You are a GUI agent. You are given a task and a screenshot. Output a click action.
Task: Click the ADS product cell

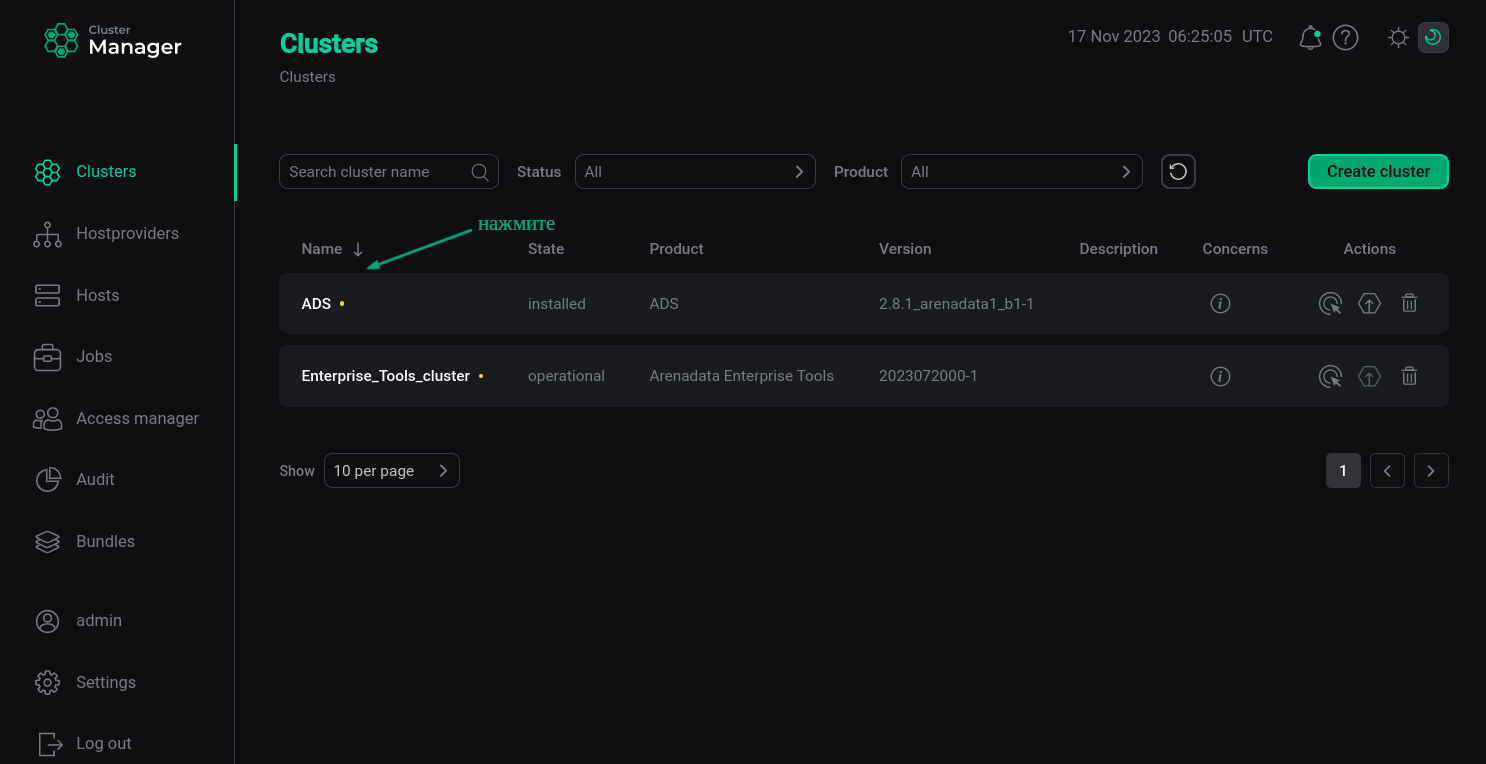[664, 304]
